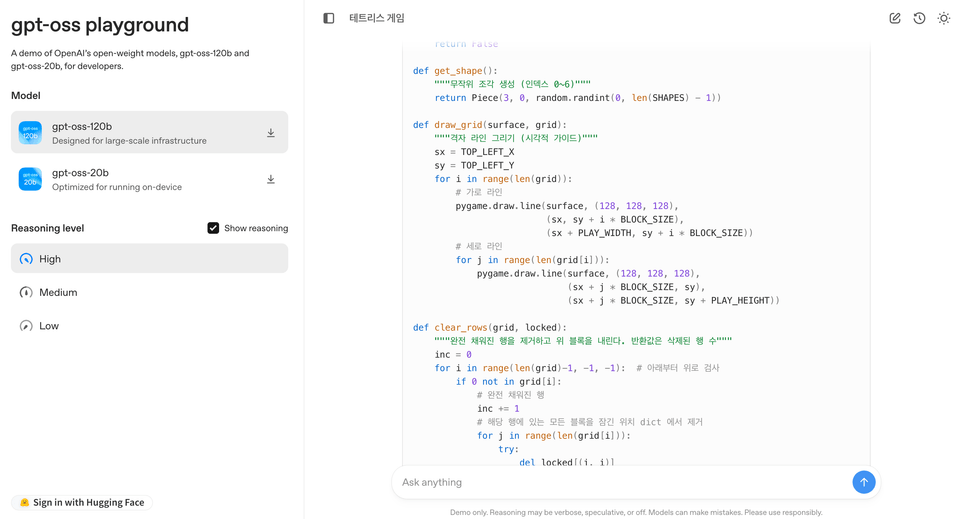Set reasoning level to Medium
The image size is (960, 519).
[149, 293]
